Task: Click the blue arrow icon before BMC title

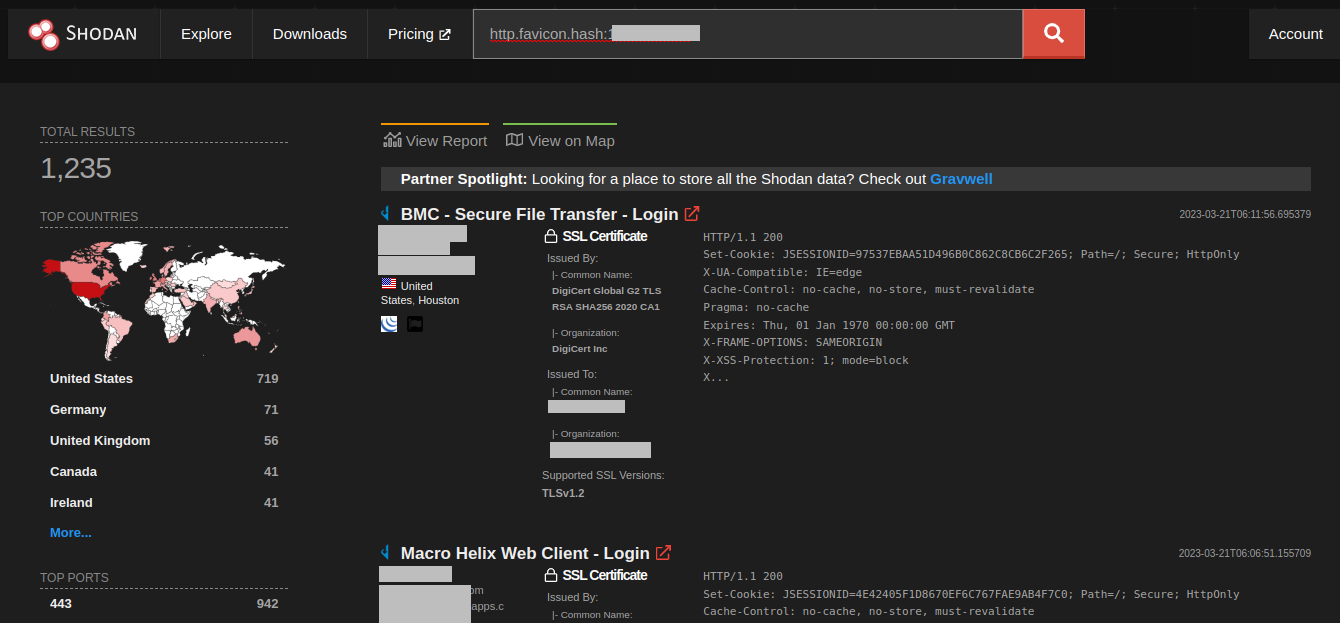Action: 386,213
